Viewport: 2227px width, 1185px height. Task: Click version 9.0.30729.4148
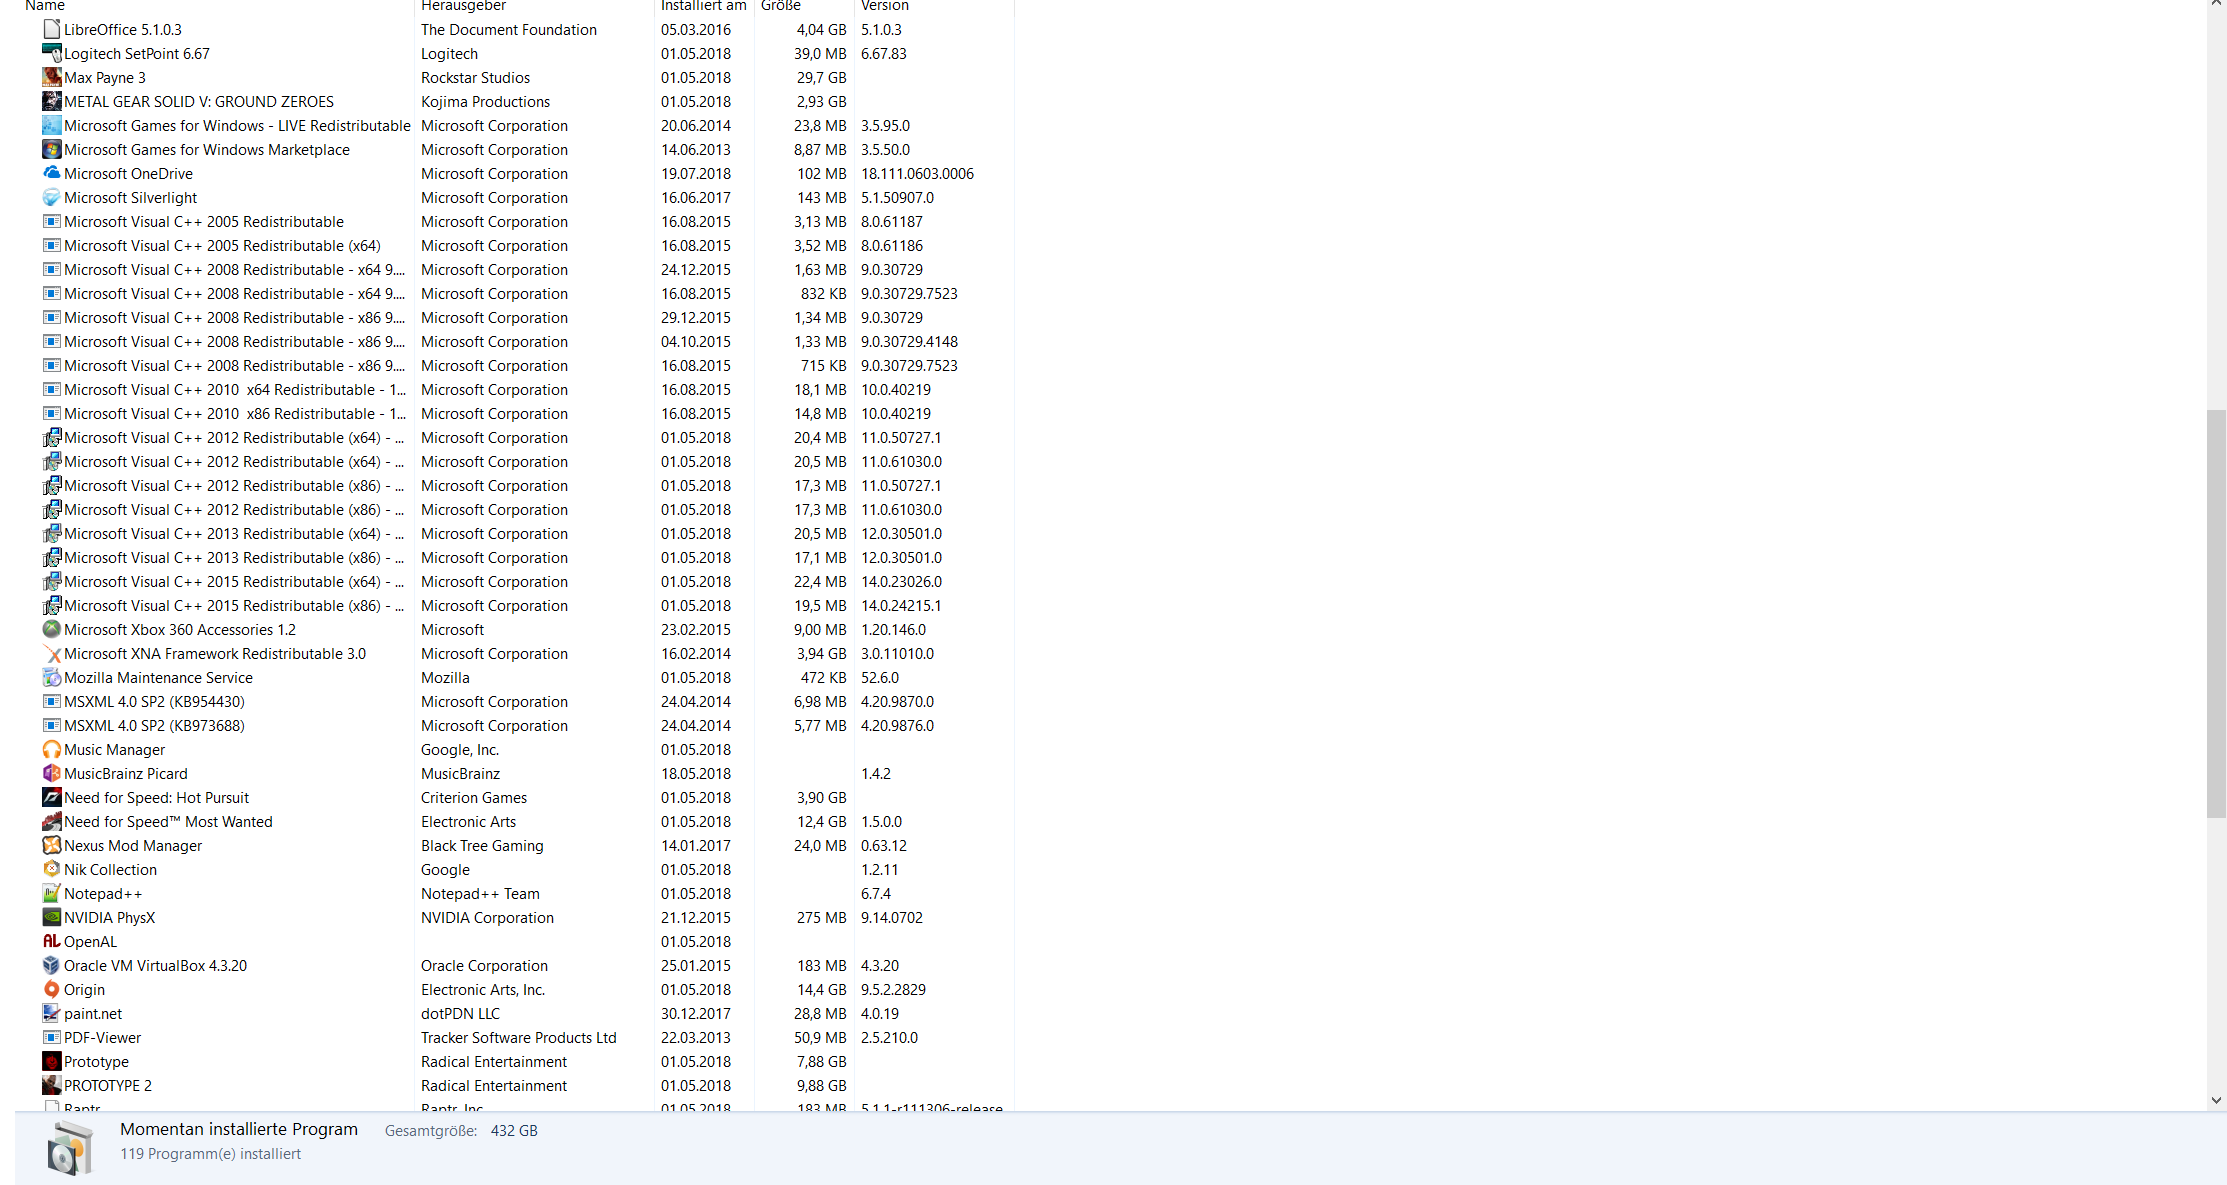coord(909,341)
